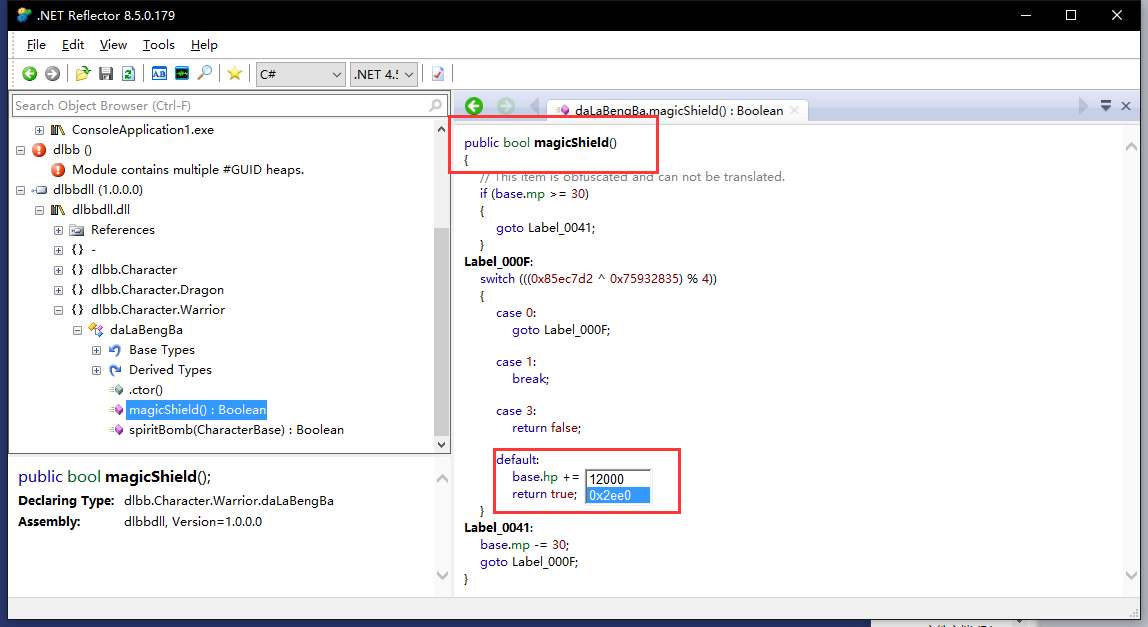The width and height of the screenshot is (1148, 627).
Task: Click the magnifier inside Search Object Browser box
Action: point(436,105)
